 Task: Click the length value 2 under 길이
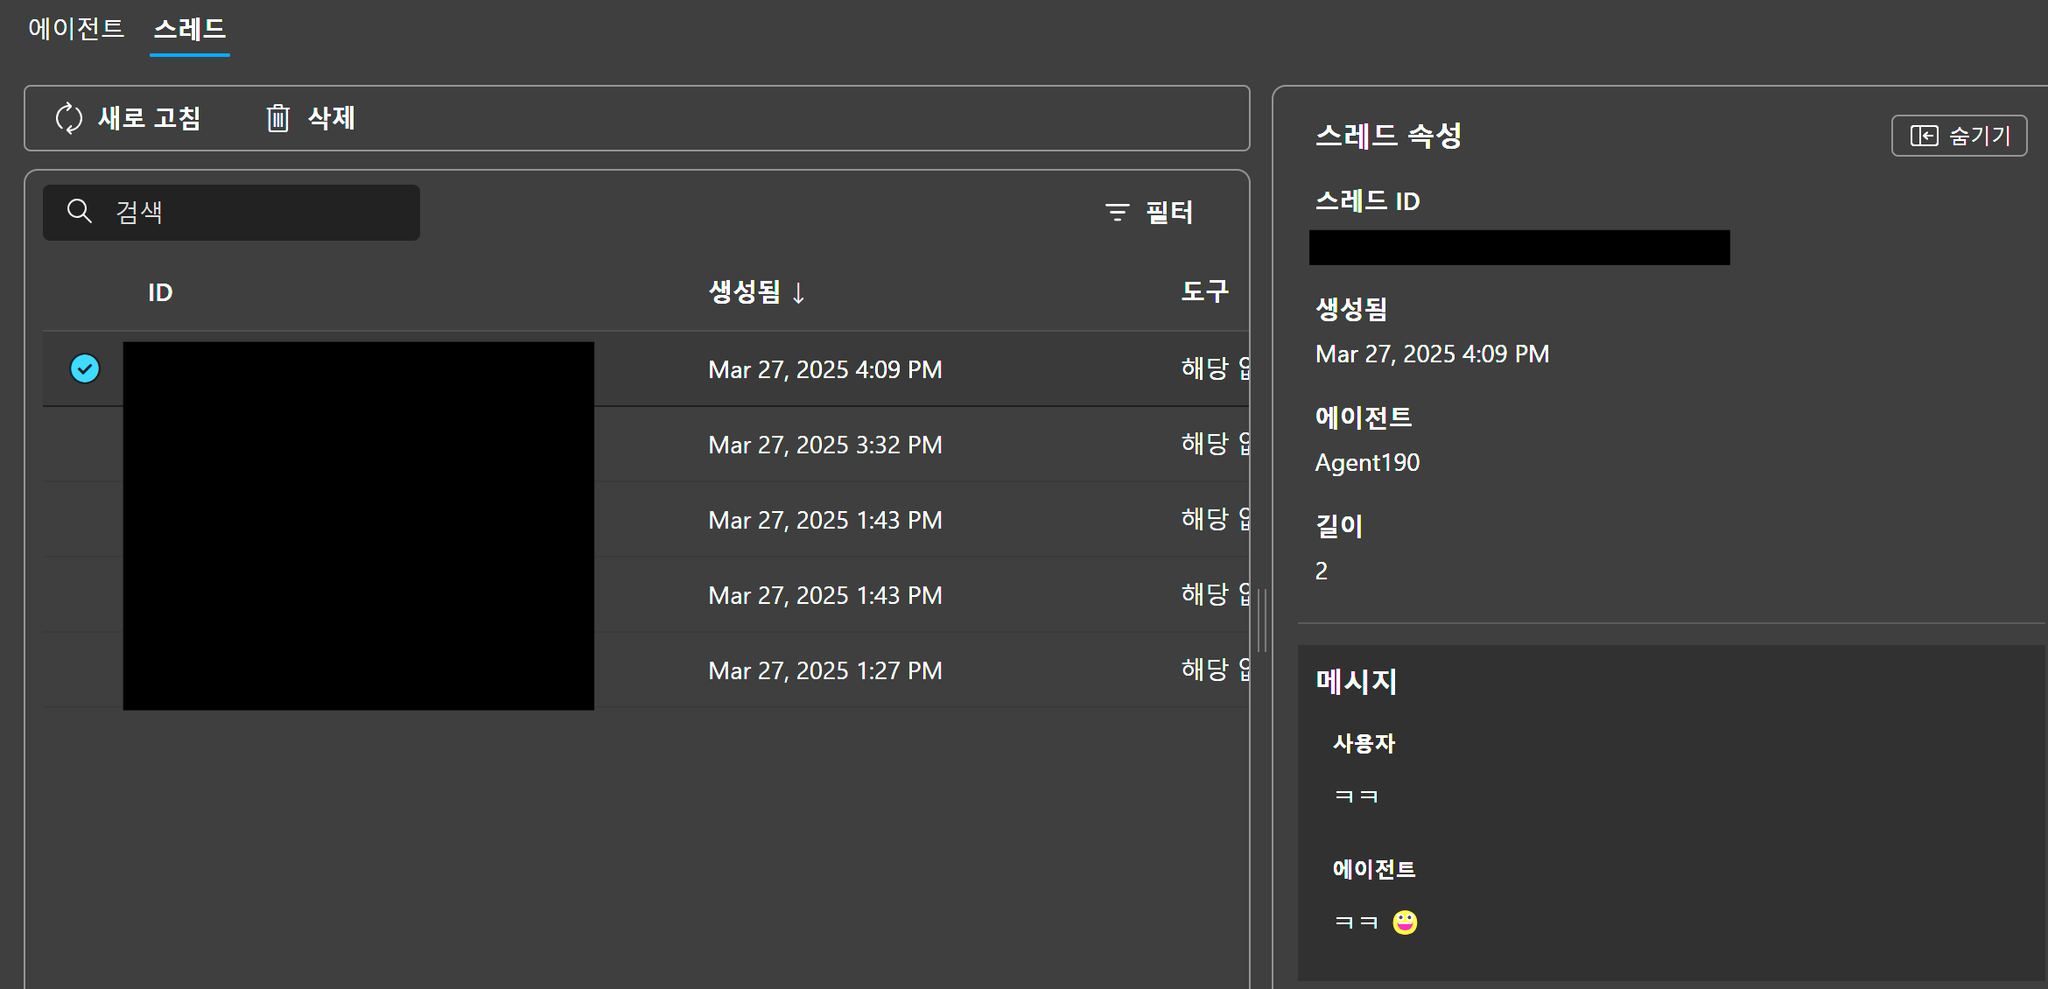click(x=1321, y=571)
